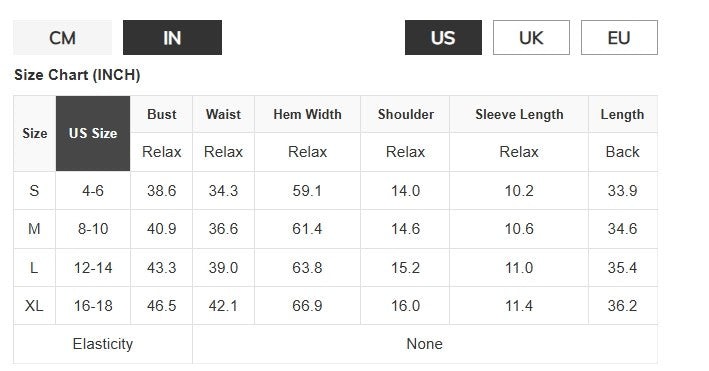Click the Shoulder column header
Image resolution: width=709 pixels, height=371 pixels.
pos(406,114)
